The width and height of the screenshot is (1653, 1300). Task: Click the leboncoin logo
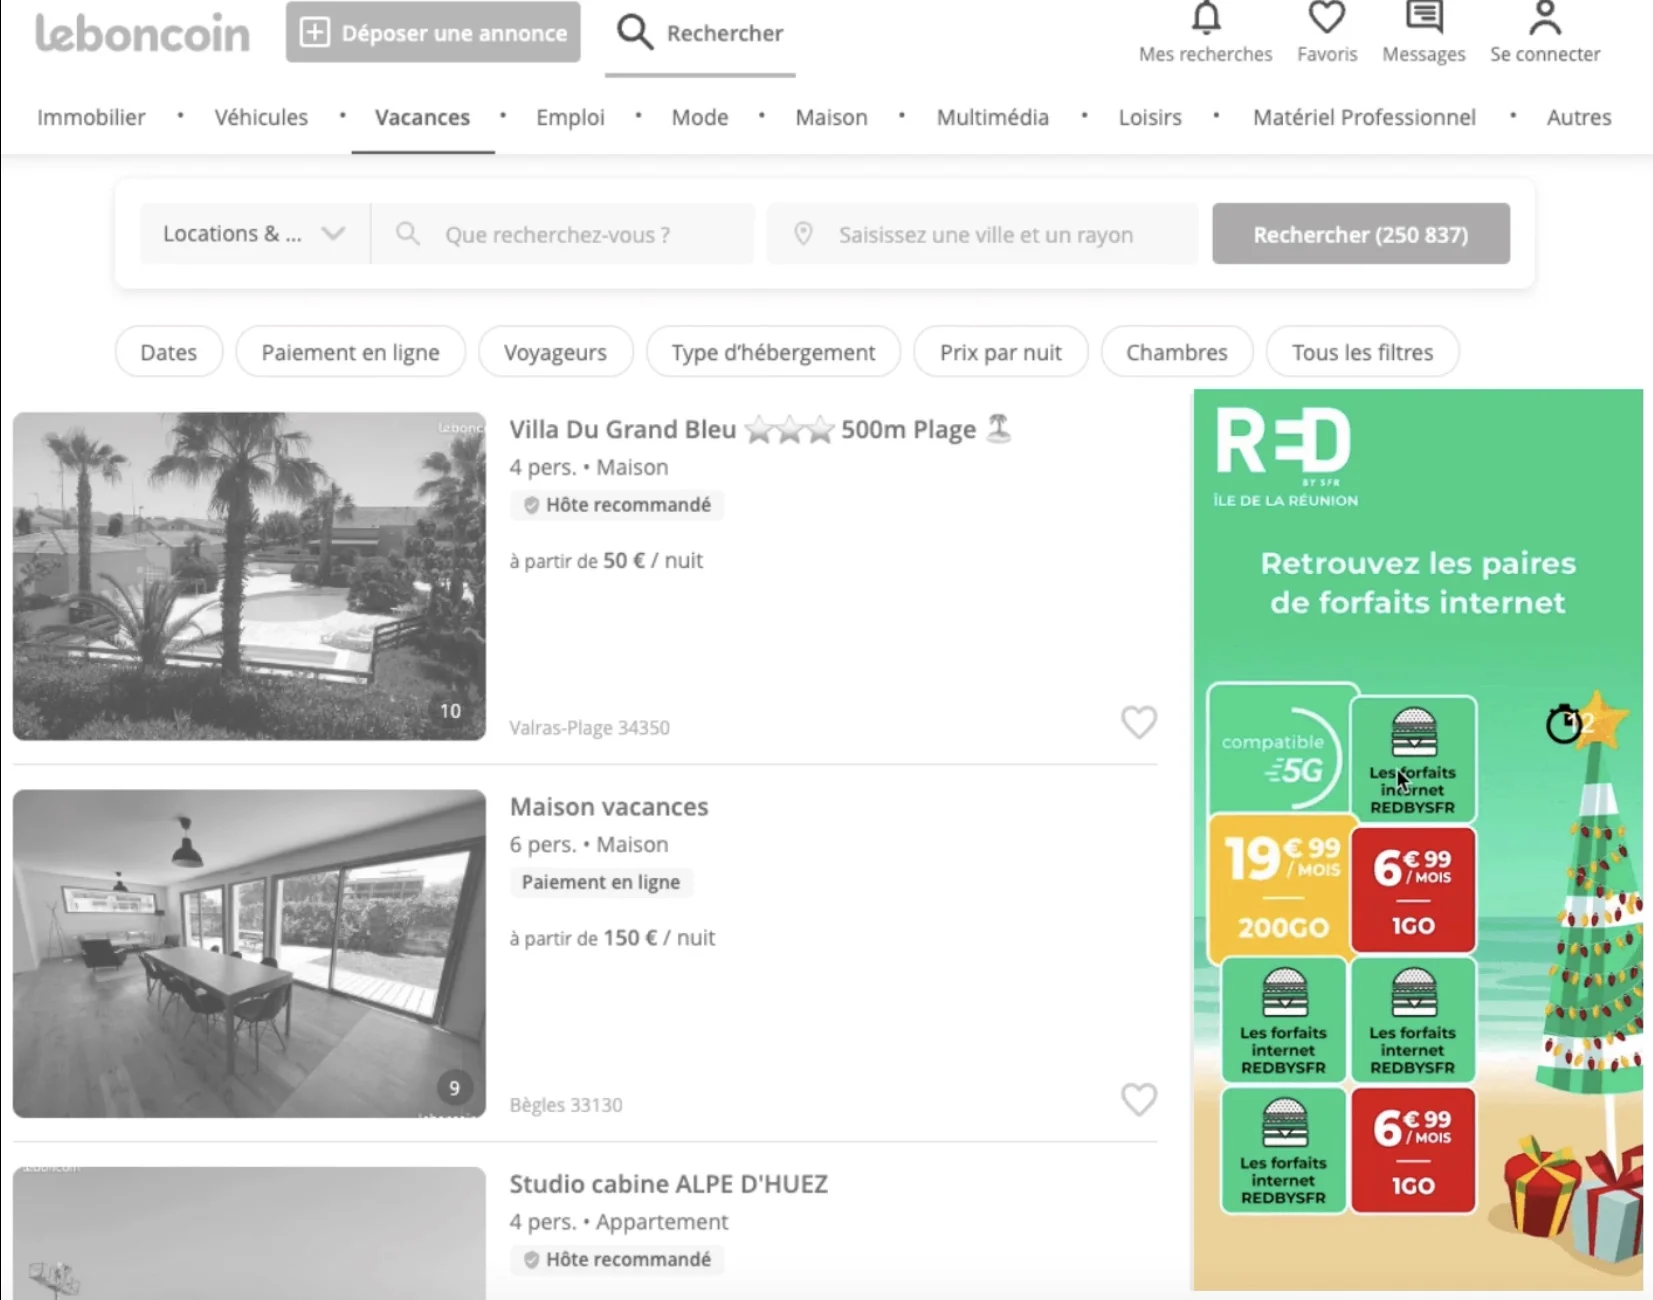click(142, 33)
